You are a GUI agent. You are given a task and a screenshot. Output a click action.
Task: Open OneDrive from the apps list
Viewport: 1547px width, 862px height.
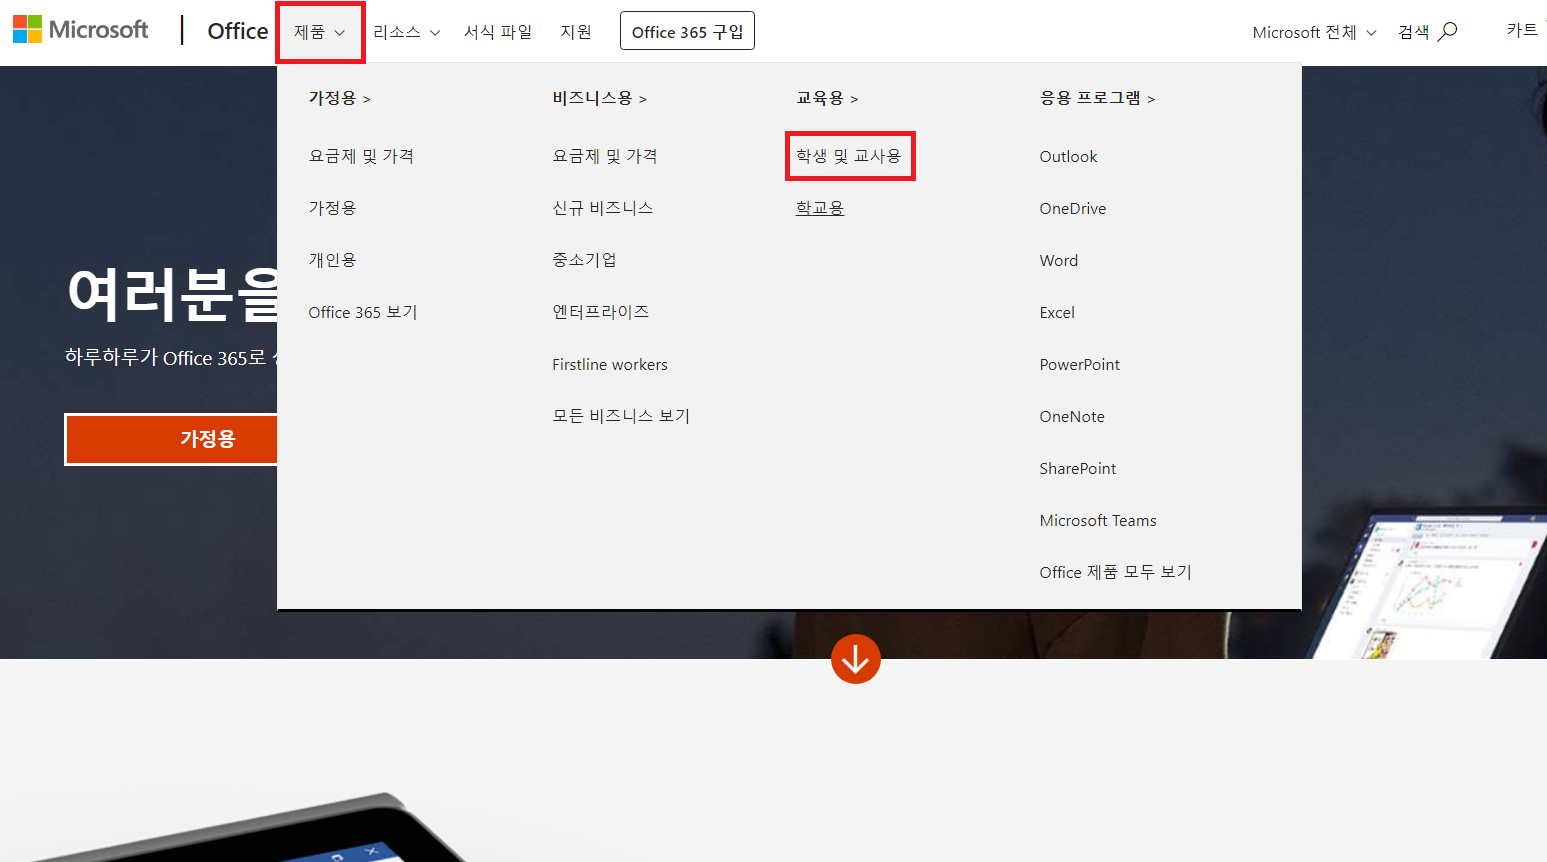[1073, 208]
